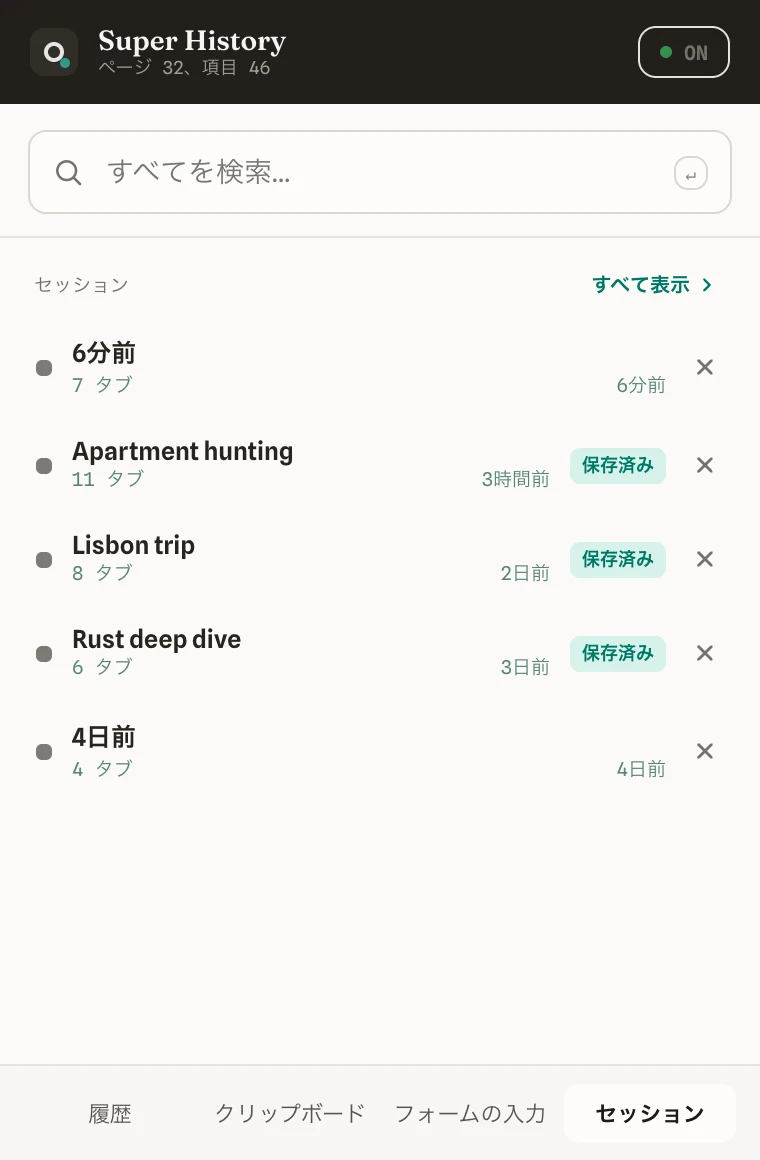
Task: Remove the Rust deep dive session
Action: click(x=705, y=652)
